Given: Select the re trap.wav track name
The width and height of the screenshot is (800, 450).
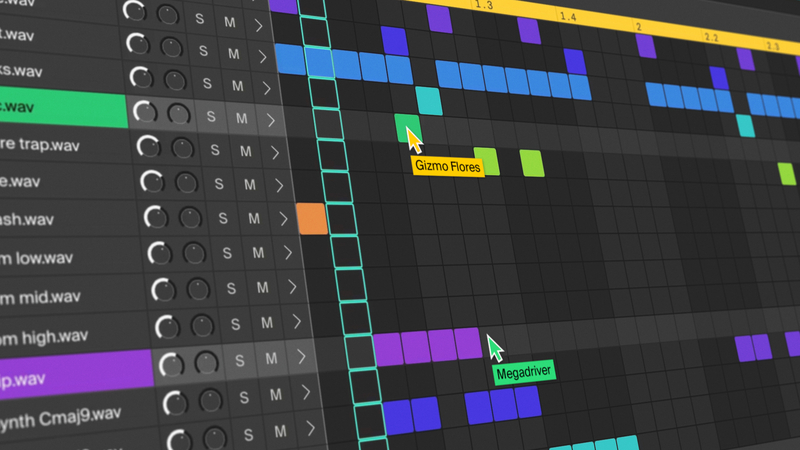Looking at the screenshot, I should point(40,145).
